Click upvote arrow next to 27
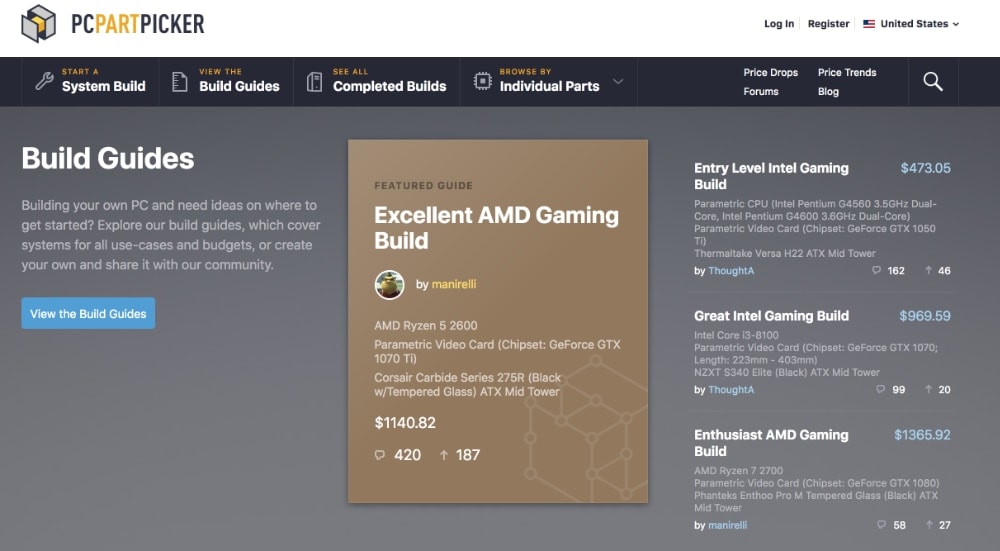Viewport: 1000px width, 551px height. pyautogui.click(x=929, y=525)
